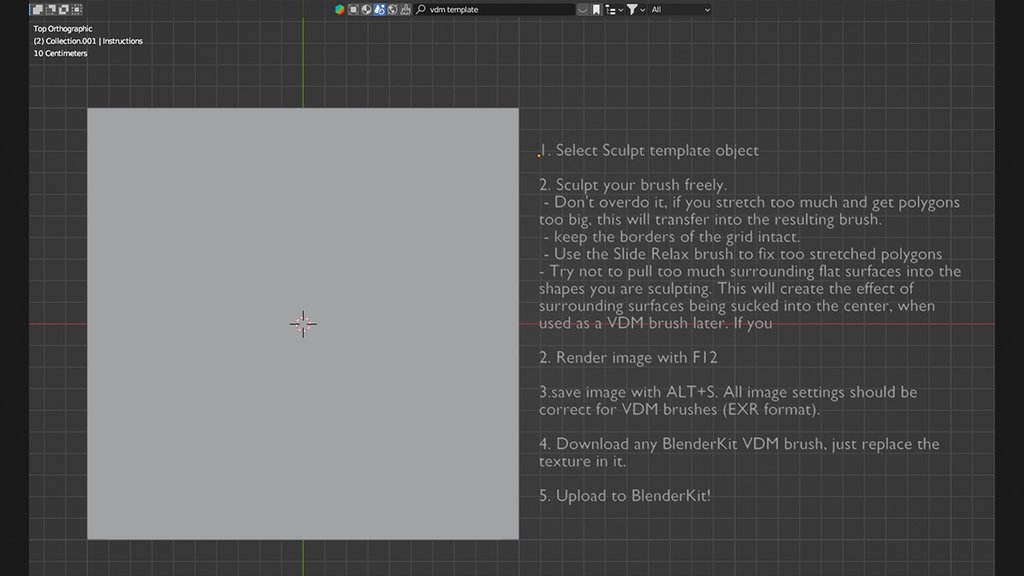1024x576 pixels.
Task: Open the BlenderKit logo menu
Action: (x=338, y=9)
